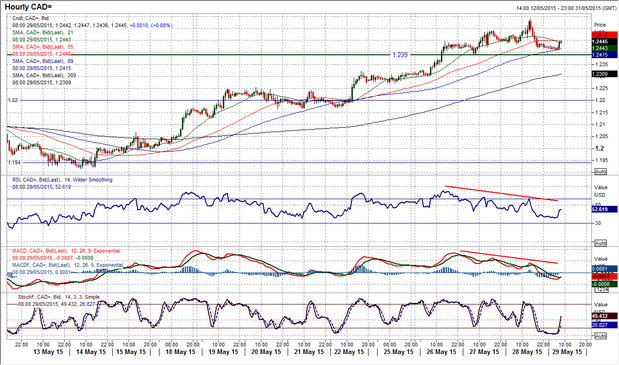The image size is (619, 365).
Task: Click the Auto scale button in RSI pane
Action: coord(600,243)
